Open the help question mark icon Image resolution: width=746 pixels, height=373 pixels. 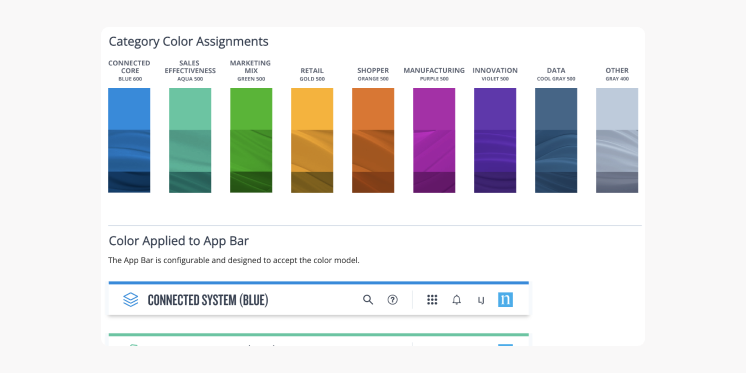(393, 300)
